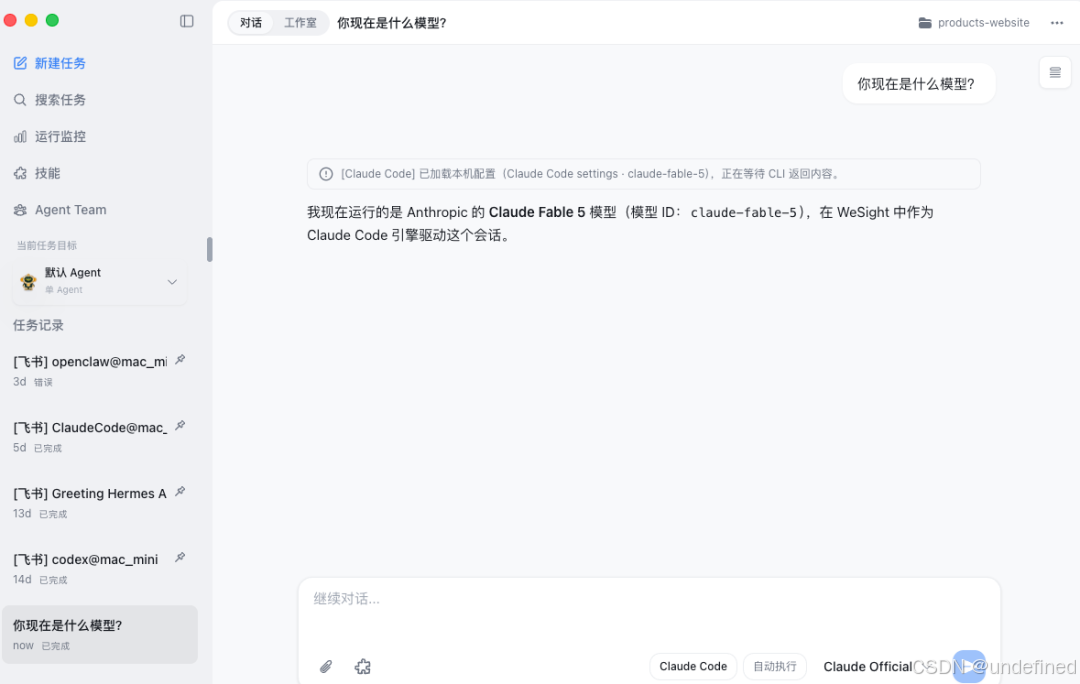Screen dimensions: 1080x684
Task: Pin icon for openclaw@mac_mi task
Action: 180,360
